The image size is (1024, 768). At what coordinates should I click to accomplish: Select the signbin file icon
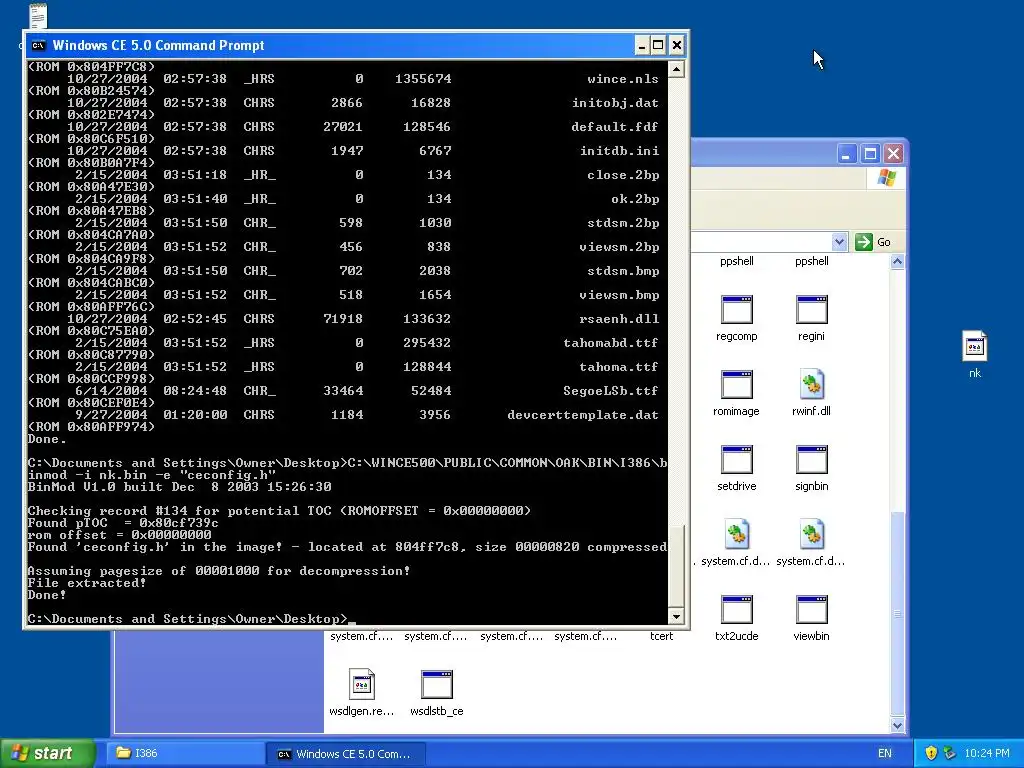coord(811,460)
